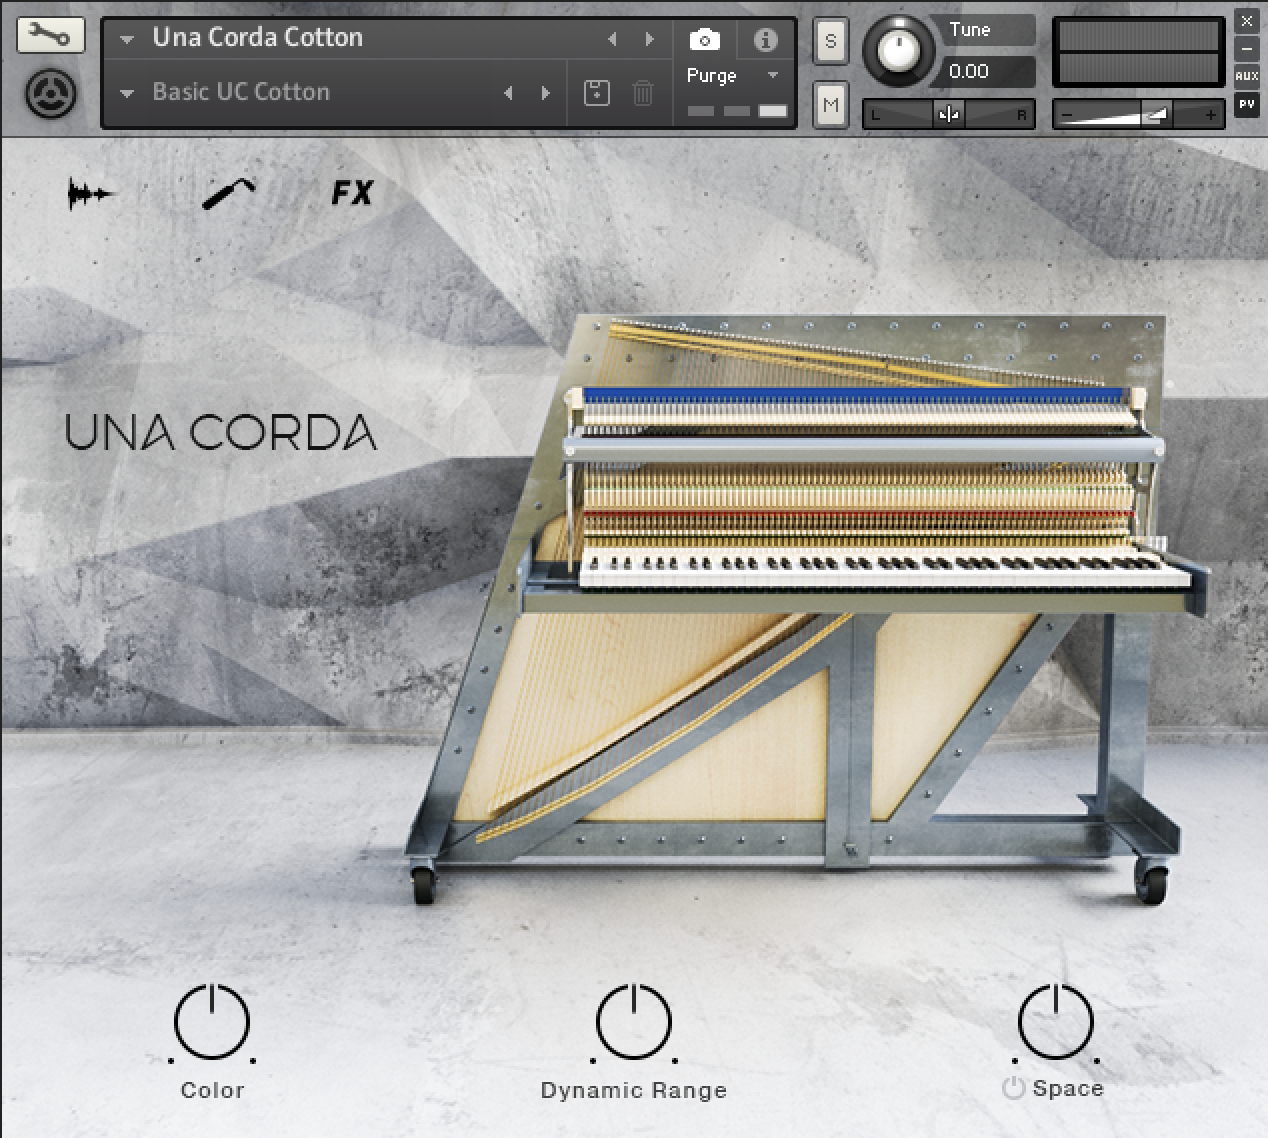
Task: Mute the Una Corda instrument
Action: [x=830, y=104]
